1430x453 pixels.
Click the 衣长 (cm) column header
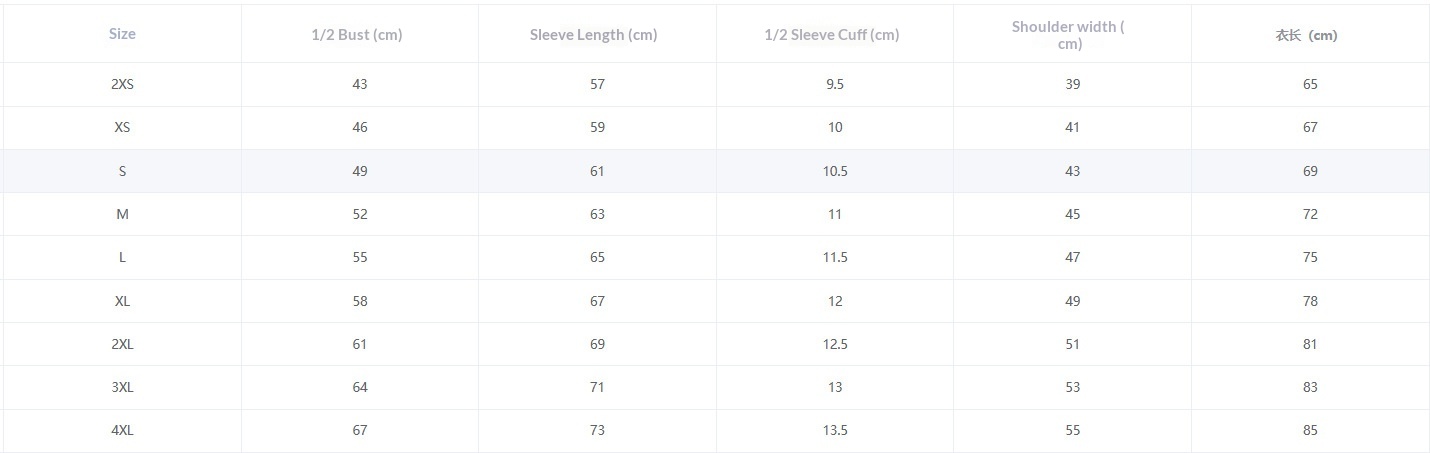coord(1306,35)
